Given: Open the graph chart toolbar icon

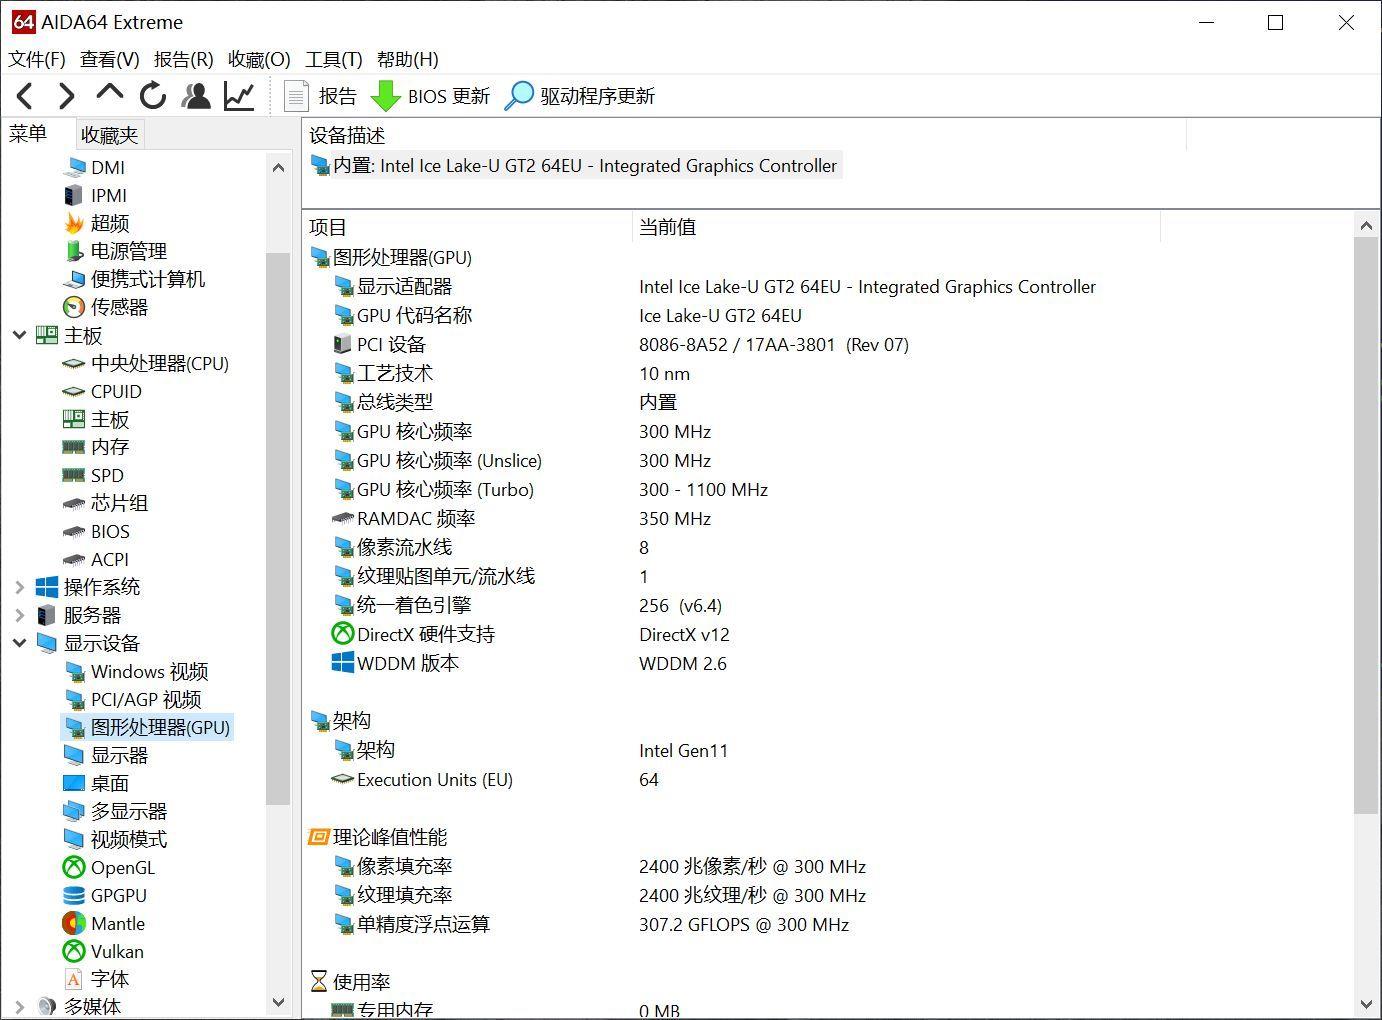Looking at the screenshot, I should tap(239, 96).
